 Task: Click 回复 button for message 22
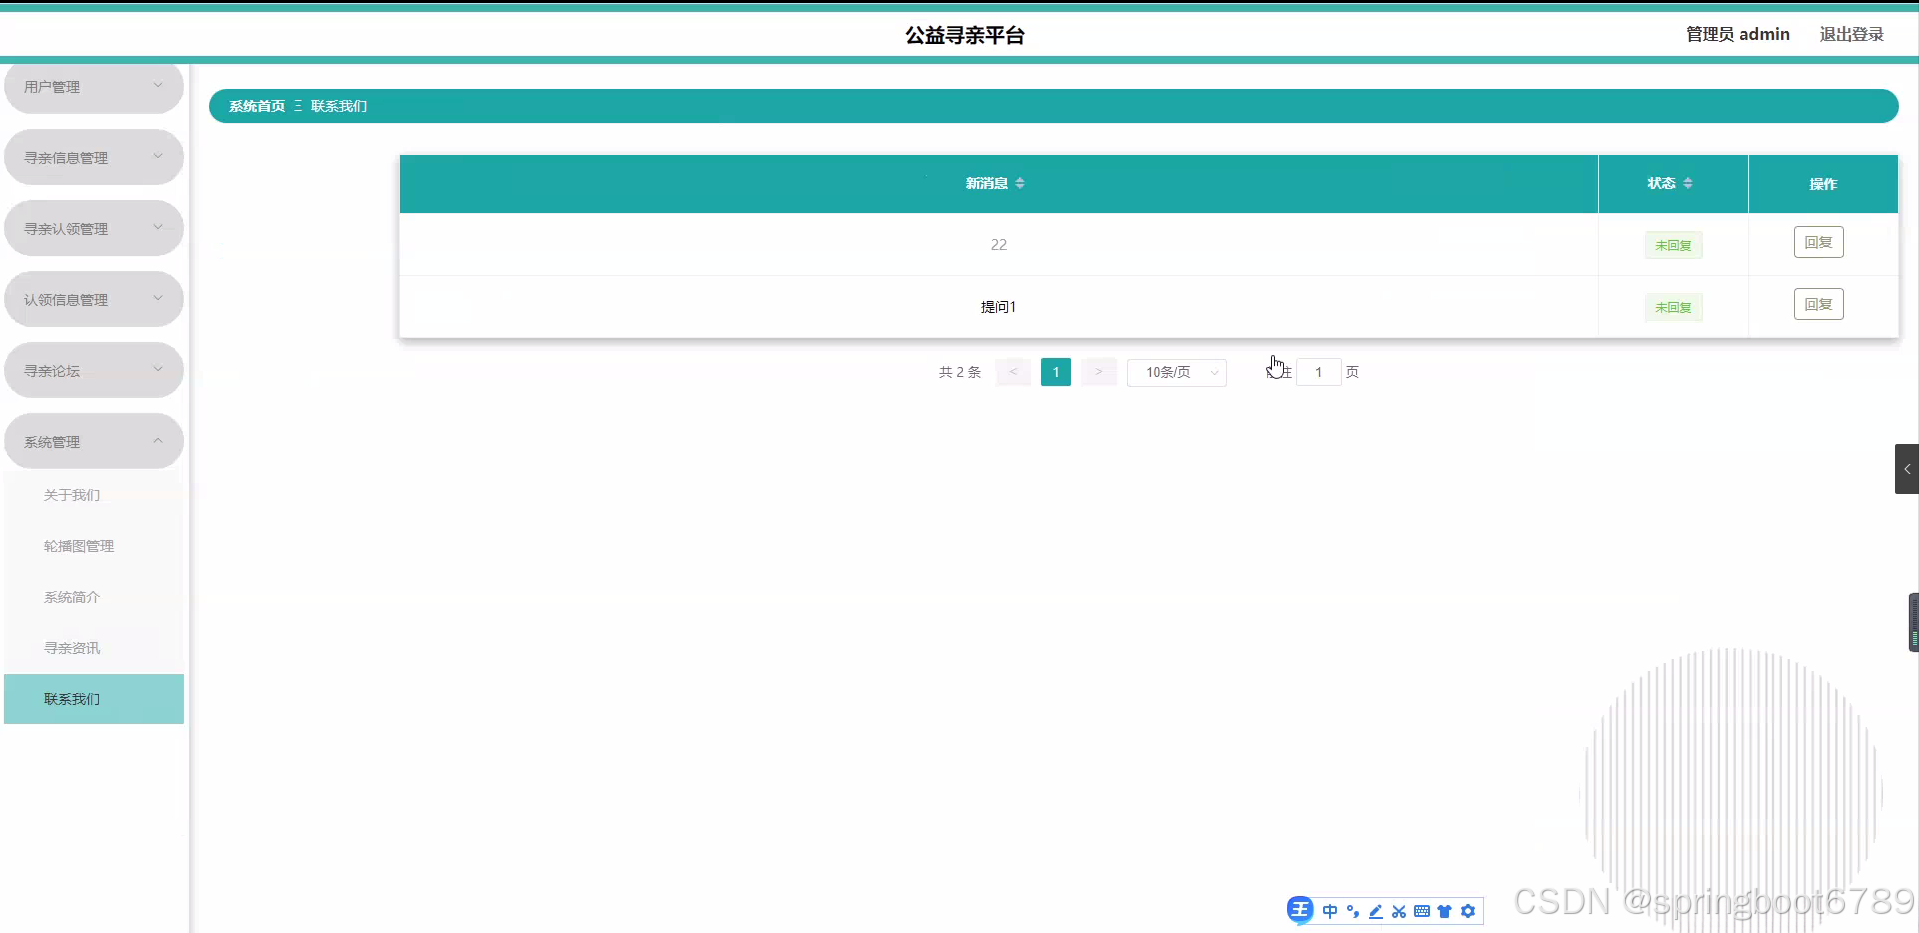[1818, 242]
